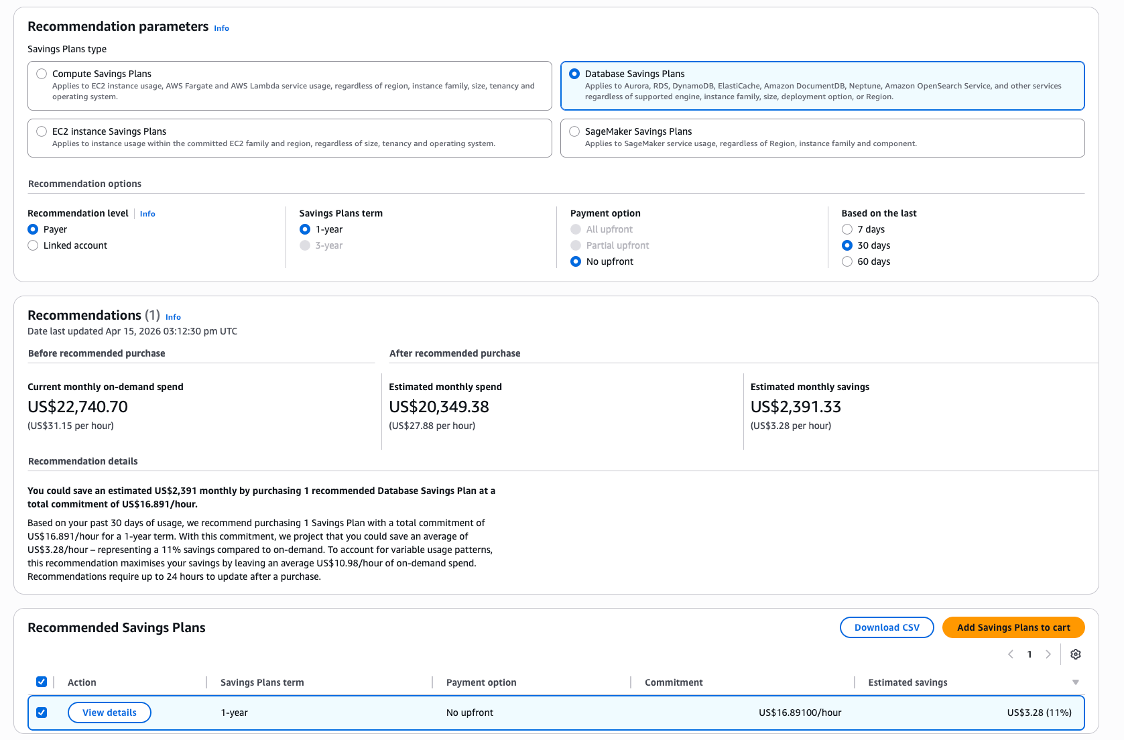Screen dimensions: 1124x740
Task: Open Info link beside Recommendation level
Action: [148, 214]
